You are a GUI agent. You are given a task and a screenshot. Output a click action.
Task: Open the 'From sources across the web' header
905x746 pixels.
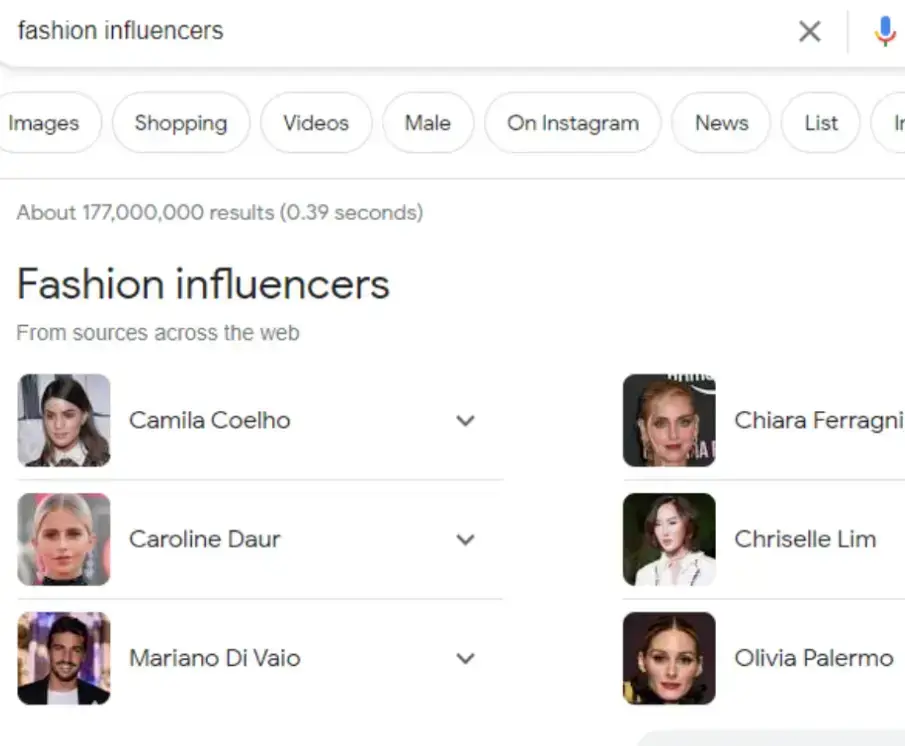[158, 332]
